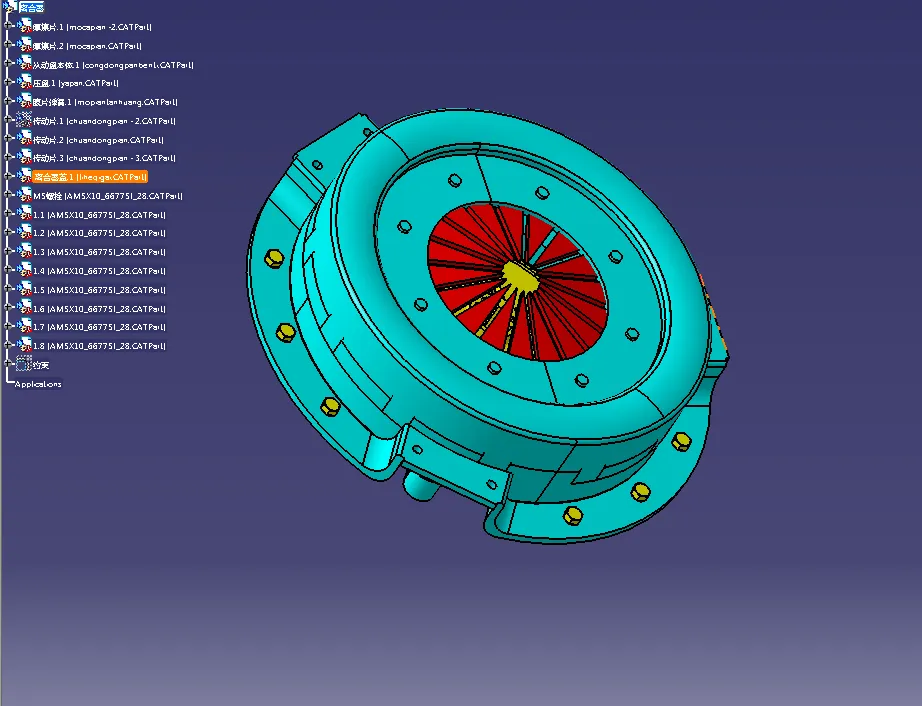The height and width of the screenshot is (706, 922).
Task: Click the 约束 constraints node icon
Action: point(24,364)
